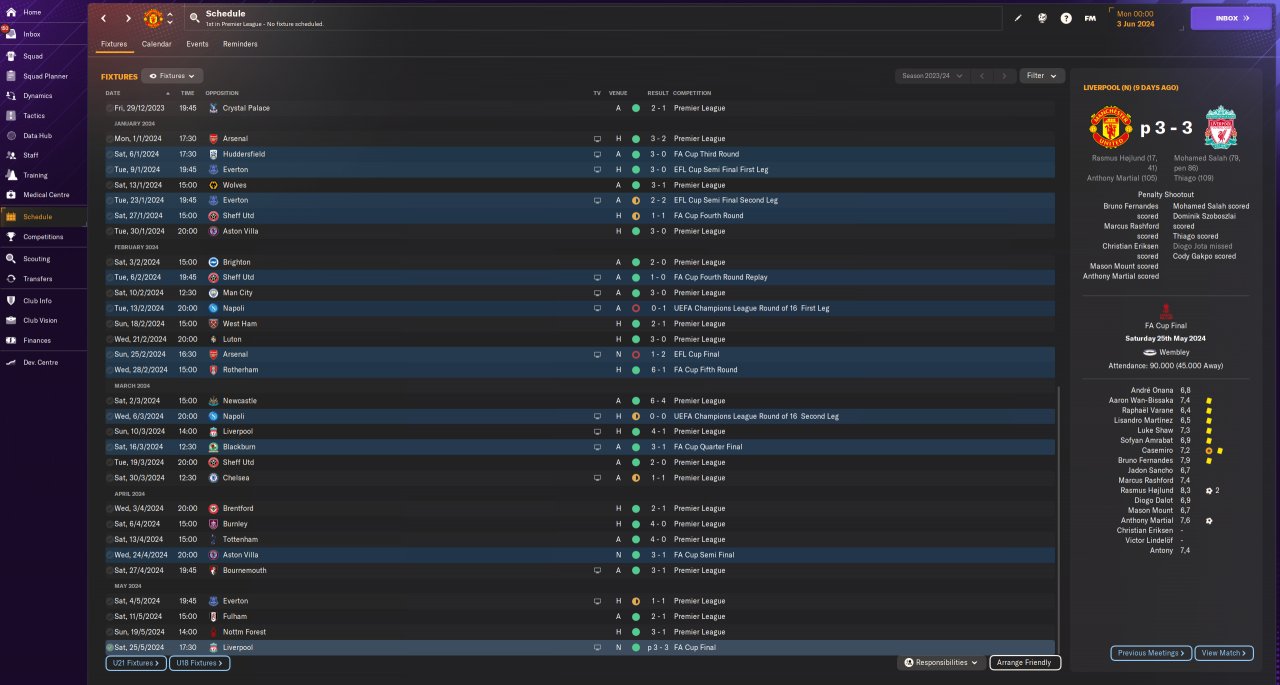This screenshot has width=1280, height=685.
Task: Go back with the left arrow
Action: point(103,18)
